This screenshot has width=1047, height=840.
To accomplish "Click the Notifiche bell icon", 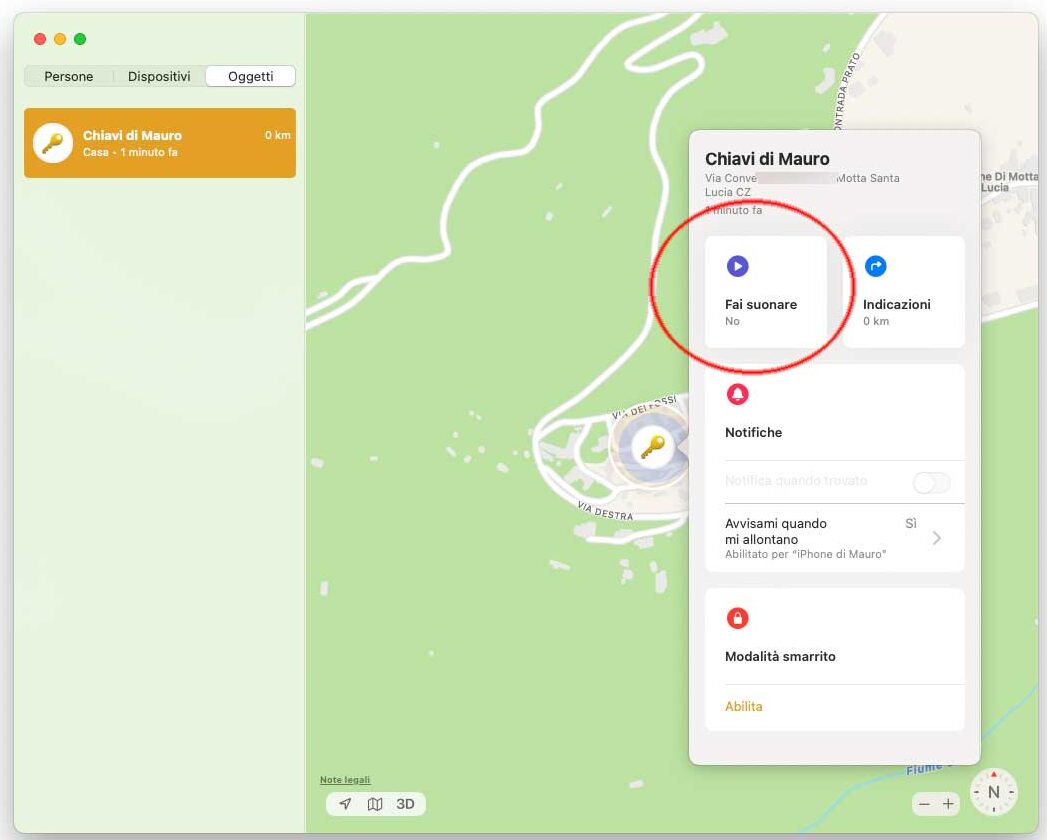I will pyautogui.click(x=737, y=394).
